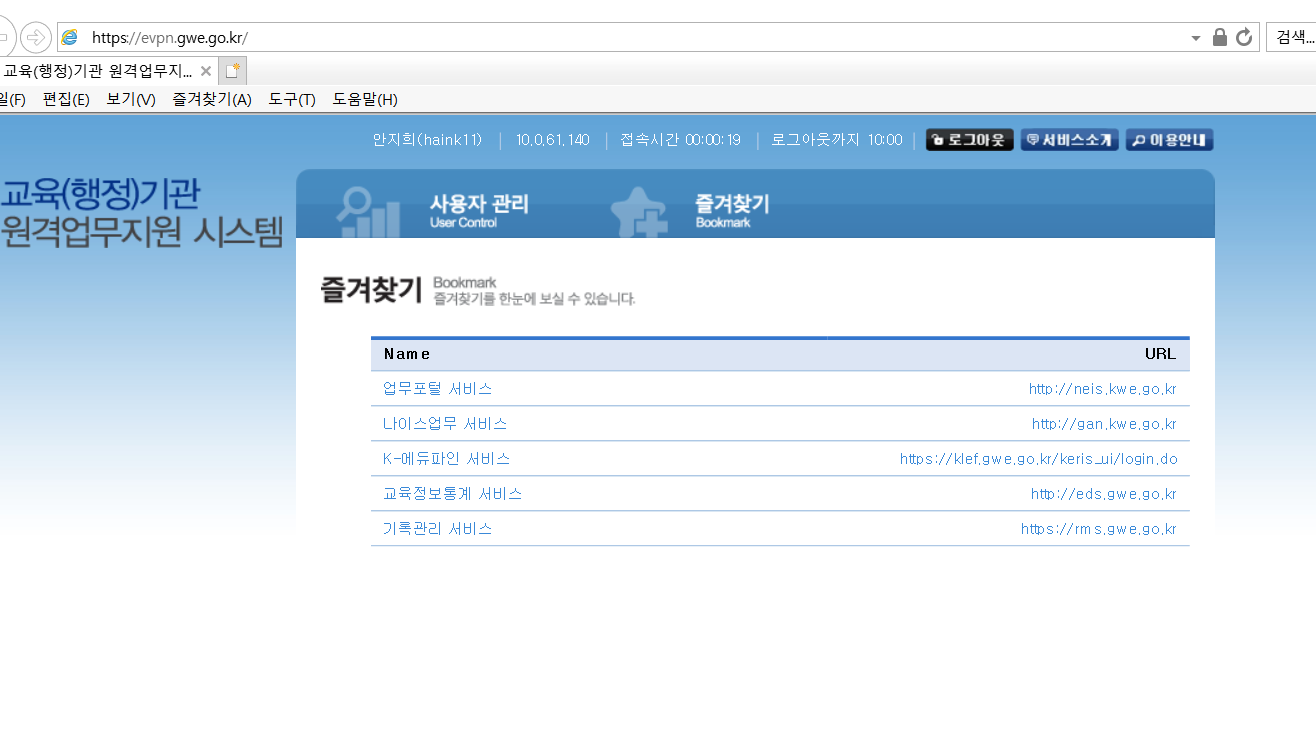Click the 서비스소개 button
Viewport: 1316px width, 731px height.
pos(1069,140)
